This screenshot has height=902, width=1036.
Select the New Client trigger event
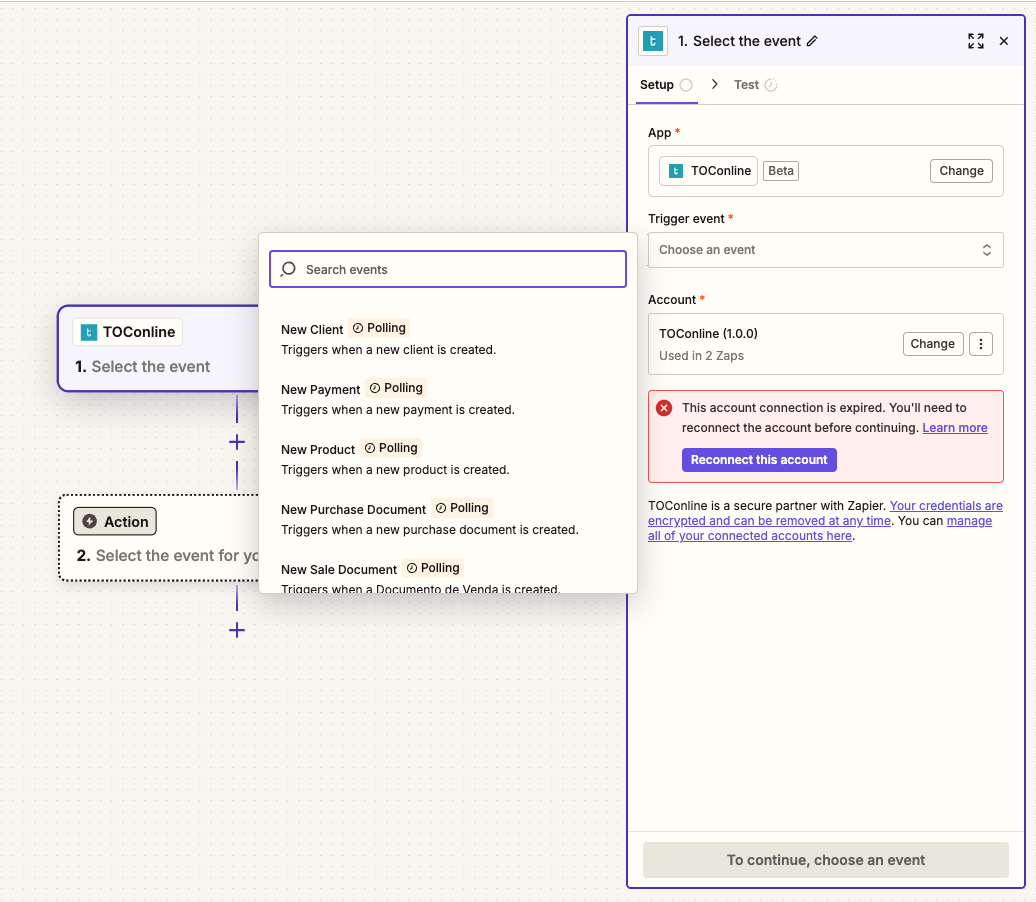coord(447,338)
